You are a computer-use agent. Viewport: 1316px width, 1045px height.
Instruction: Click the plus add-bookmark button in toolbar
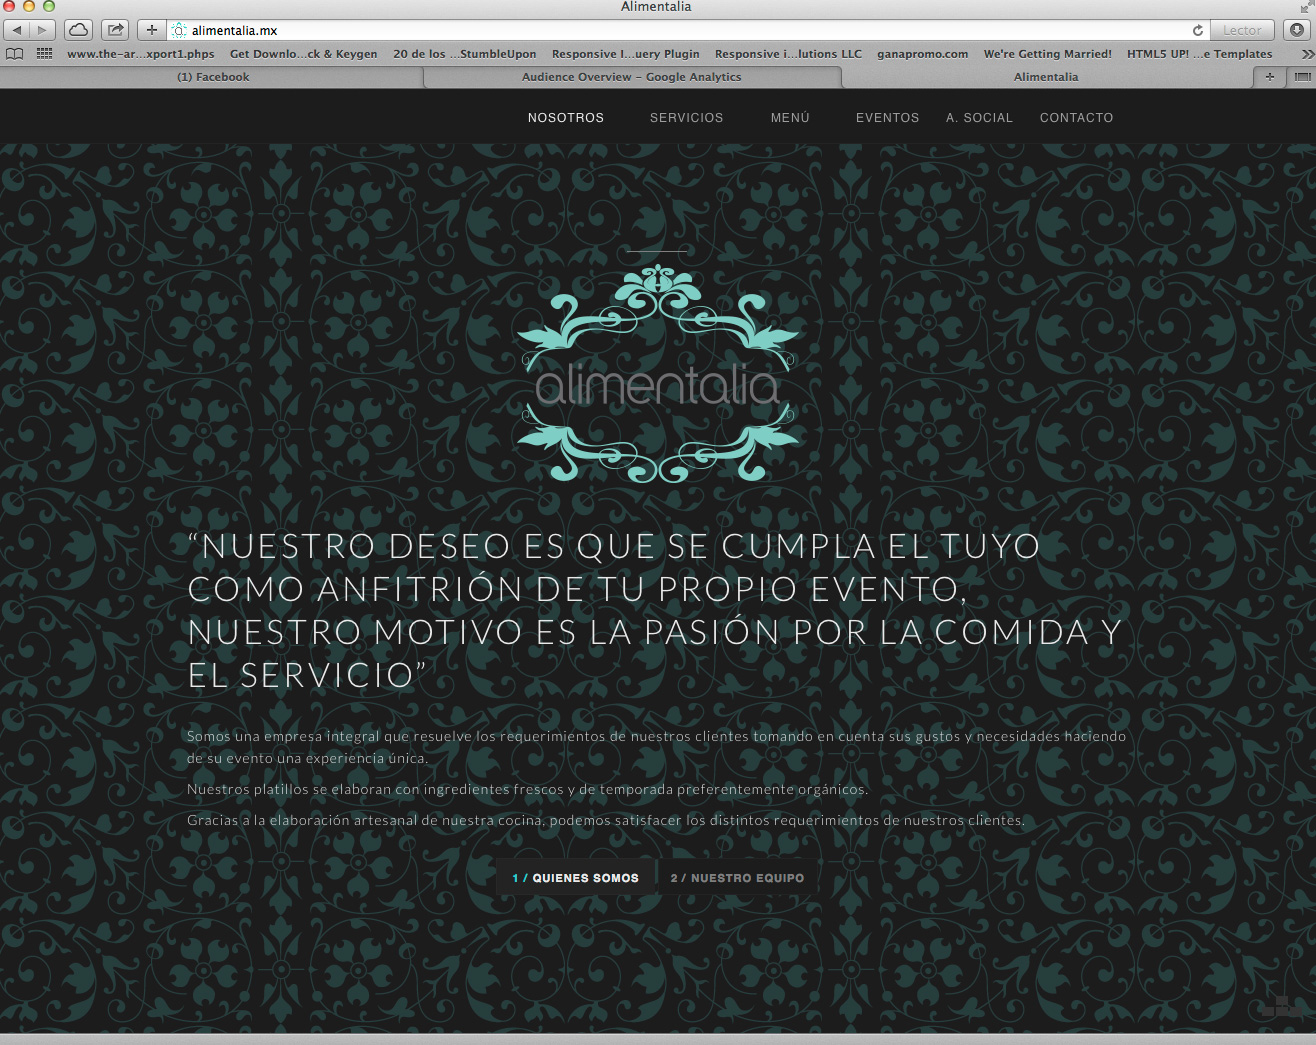coord(151,30)
